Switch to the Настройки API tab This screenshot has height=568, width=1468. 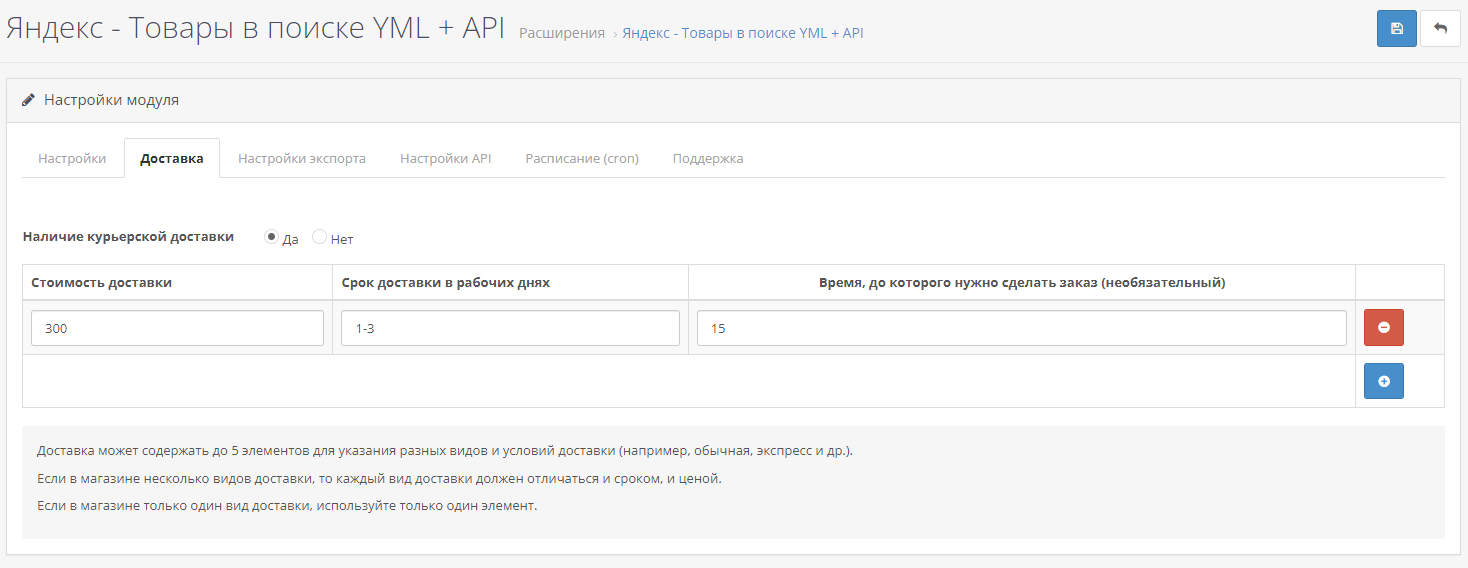446,158
